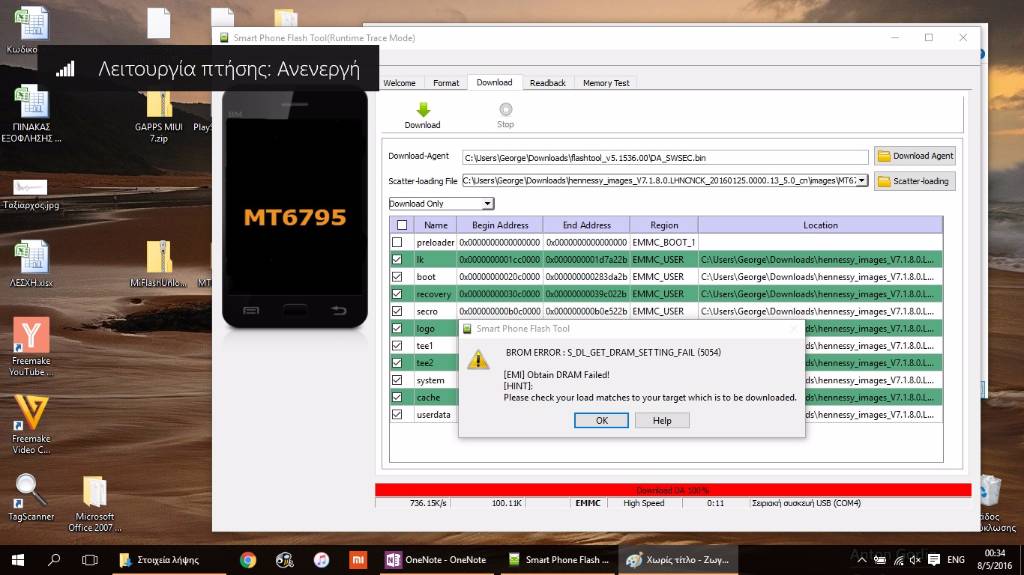Open the Windows Start button
This screenshot has width=1024, height=575.
[18, 560]
